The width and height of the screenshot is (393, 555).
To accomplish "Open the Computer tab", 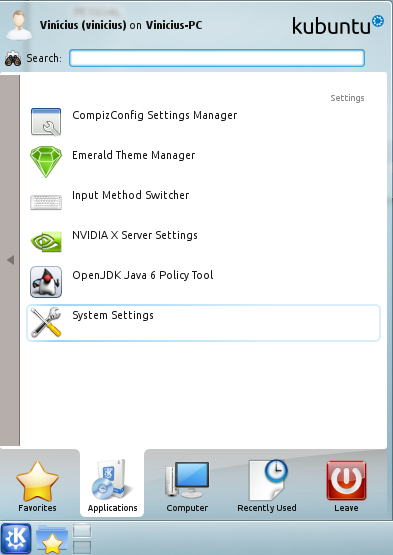I will [187, 486].
